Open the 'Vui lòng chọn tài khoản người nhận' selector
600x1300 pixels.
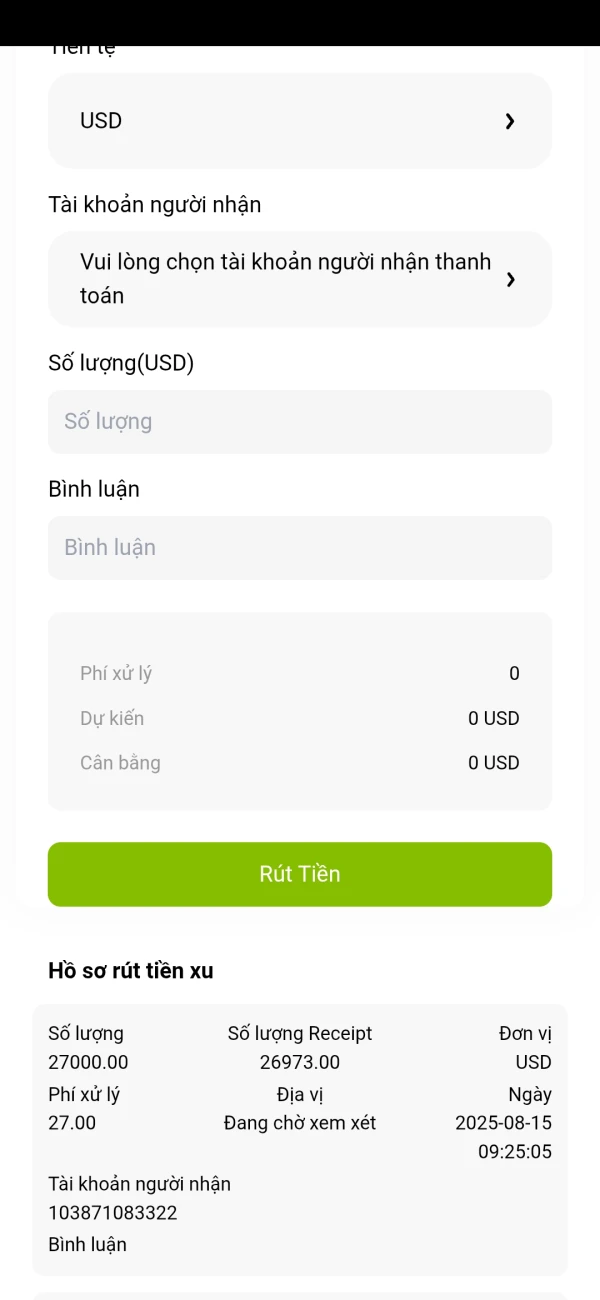coord(285,278)
